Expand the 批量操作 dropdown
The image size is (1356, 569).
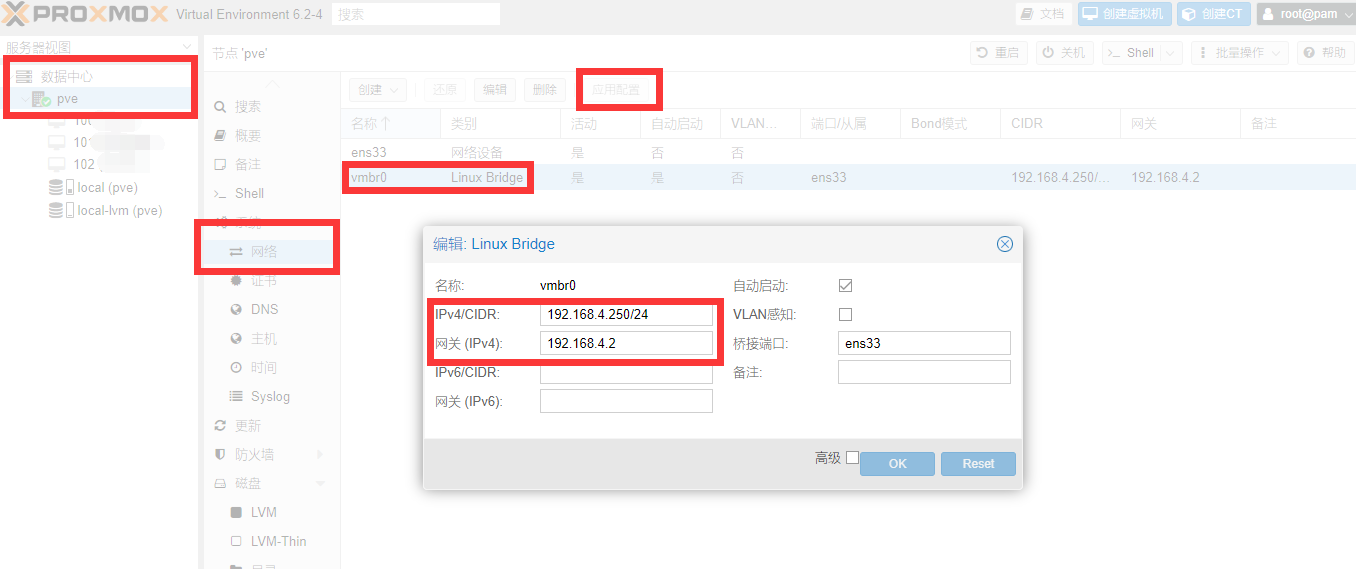[x=1238, y=53]
